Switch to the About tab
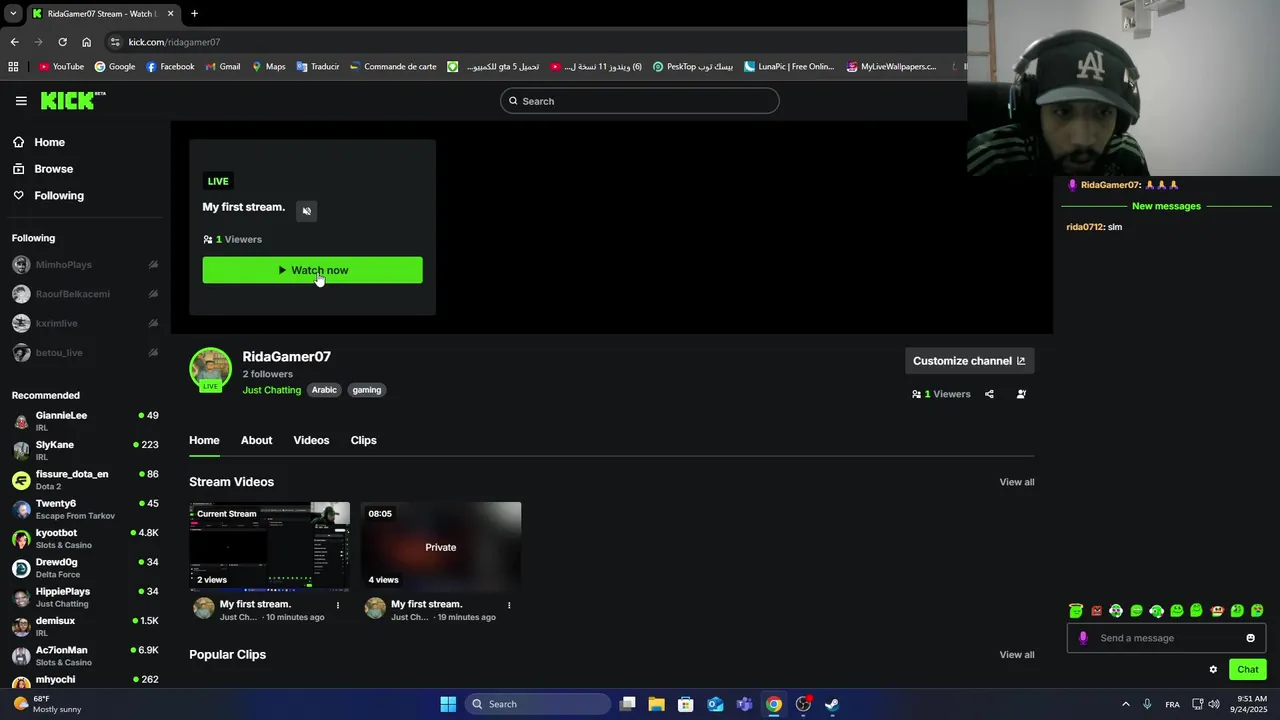The image size is (1280, 720). [256, 440]
